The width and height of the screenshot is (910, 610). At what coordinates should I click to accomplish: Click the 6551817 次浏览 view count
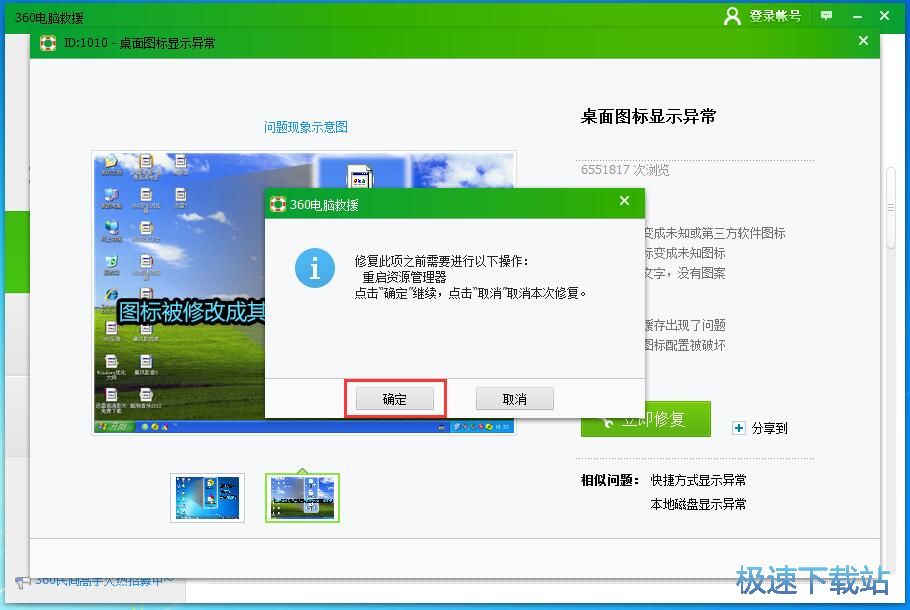coord(625,169)
